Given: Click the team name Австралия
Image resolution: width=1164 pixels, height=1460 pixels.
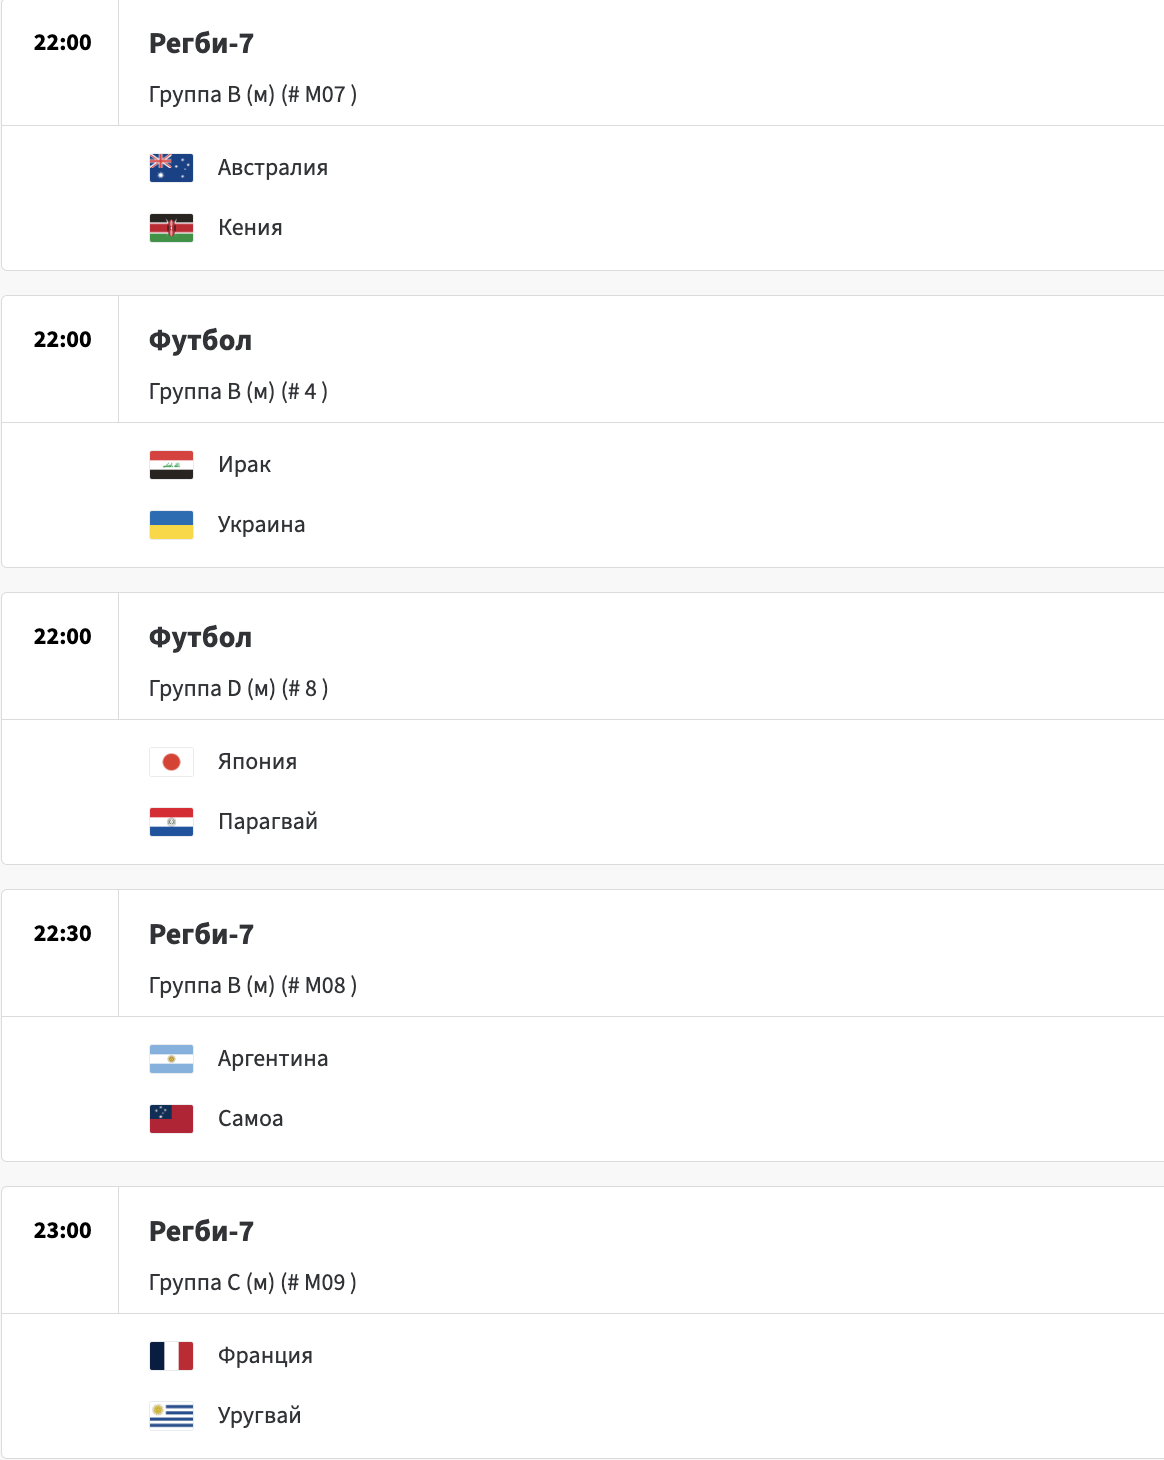Looking at the screenshot, I should (x=273, y=168).
